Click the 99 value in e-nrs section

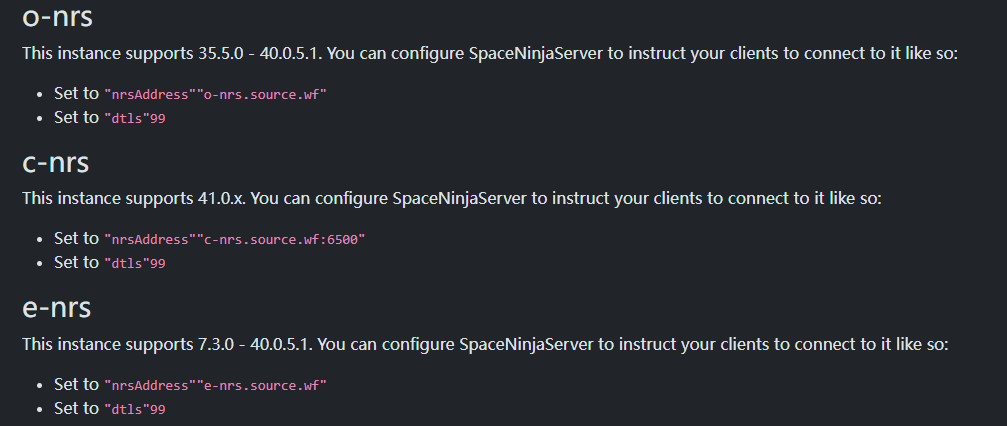point(157,409)
